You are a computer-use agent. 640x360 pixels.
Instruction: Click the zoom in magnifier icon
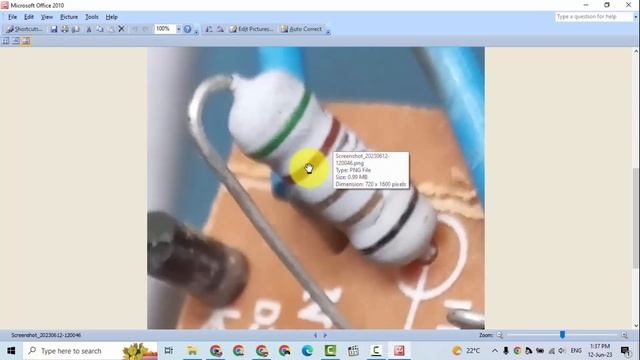click(624, 335)
